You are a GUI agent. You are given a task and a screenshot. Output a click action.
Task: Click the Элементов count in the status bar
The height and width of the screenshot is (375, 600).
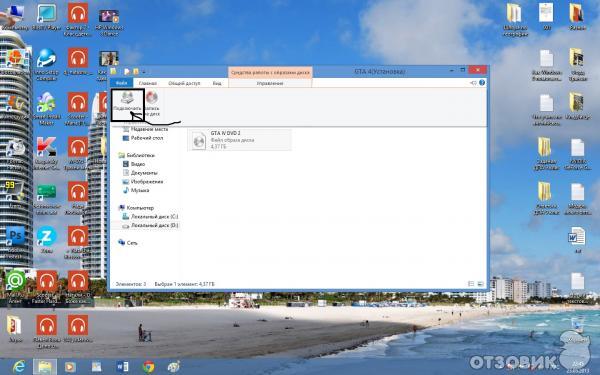point(131,284)
